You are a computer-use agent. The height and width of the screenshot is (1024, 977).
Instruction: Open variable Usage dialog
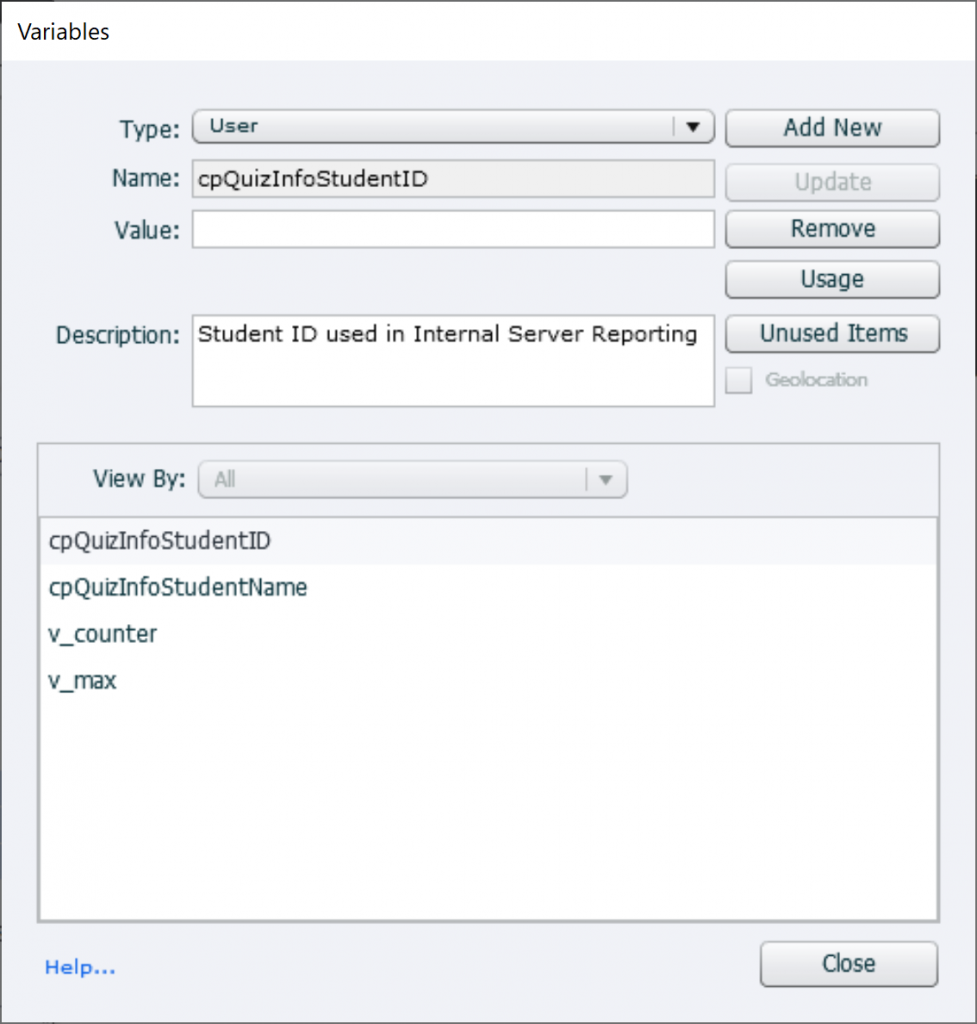click(832, 279)
